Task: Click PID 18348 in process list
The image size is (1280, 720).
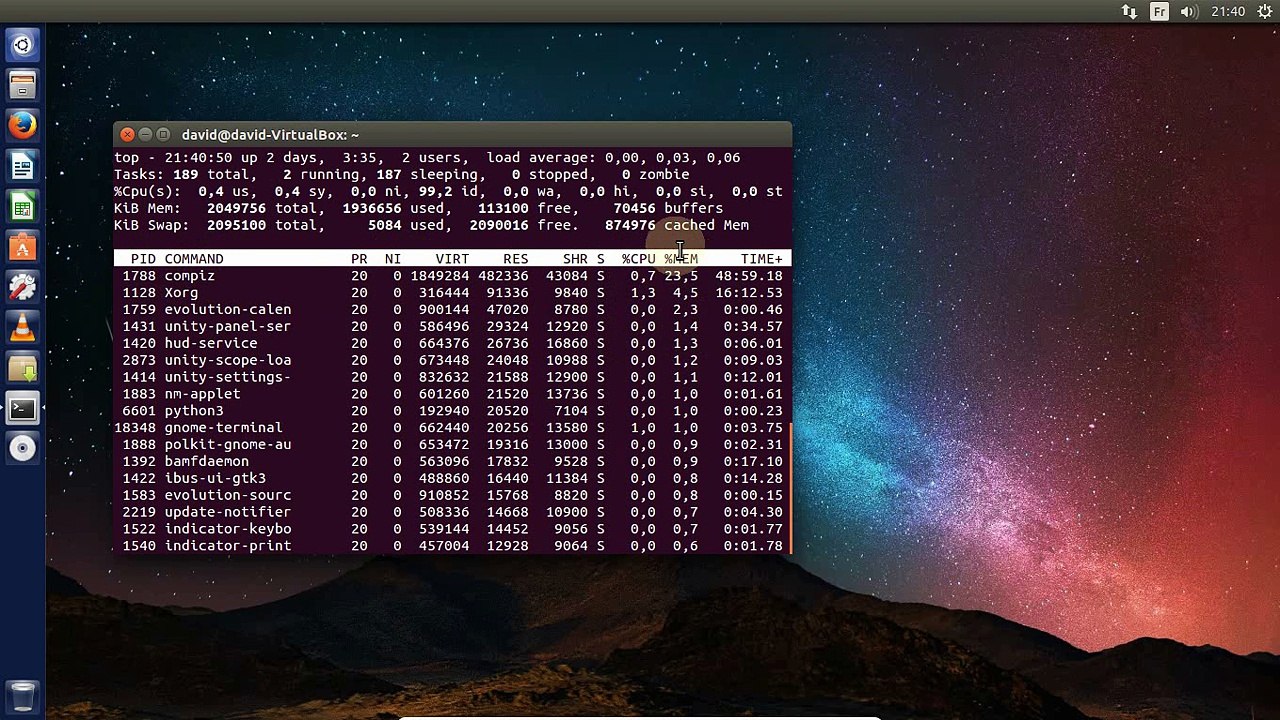Action: tap(135, 428)
